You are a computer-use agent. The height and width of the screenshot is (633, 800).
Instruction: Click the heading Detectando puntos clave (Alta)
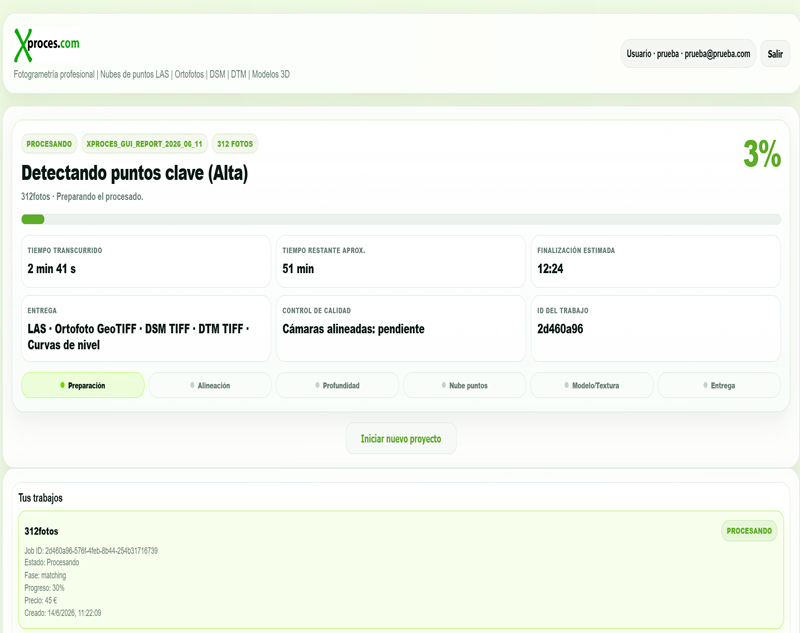pyautogui.click(x=135, y=173)
